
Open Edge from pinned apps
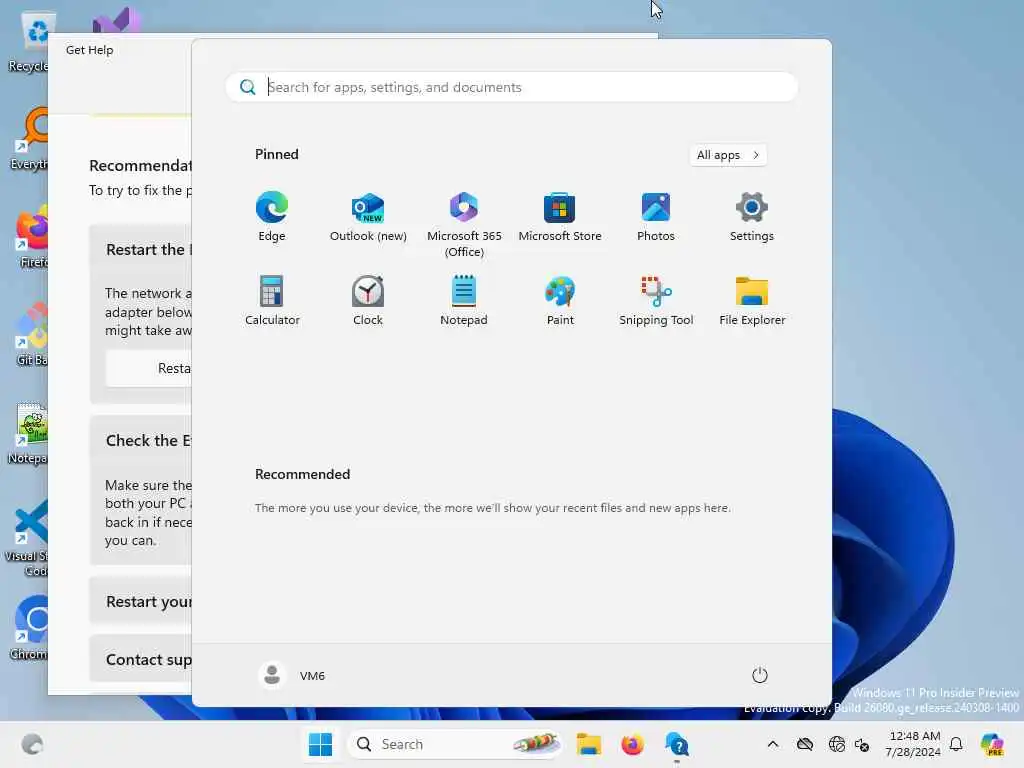(x=272, y=217)
